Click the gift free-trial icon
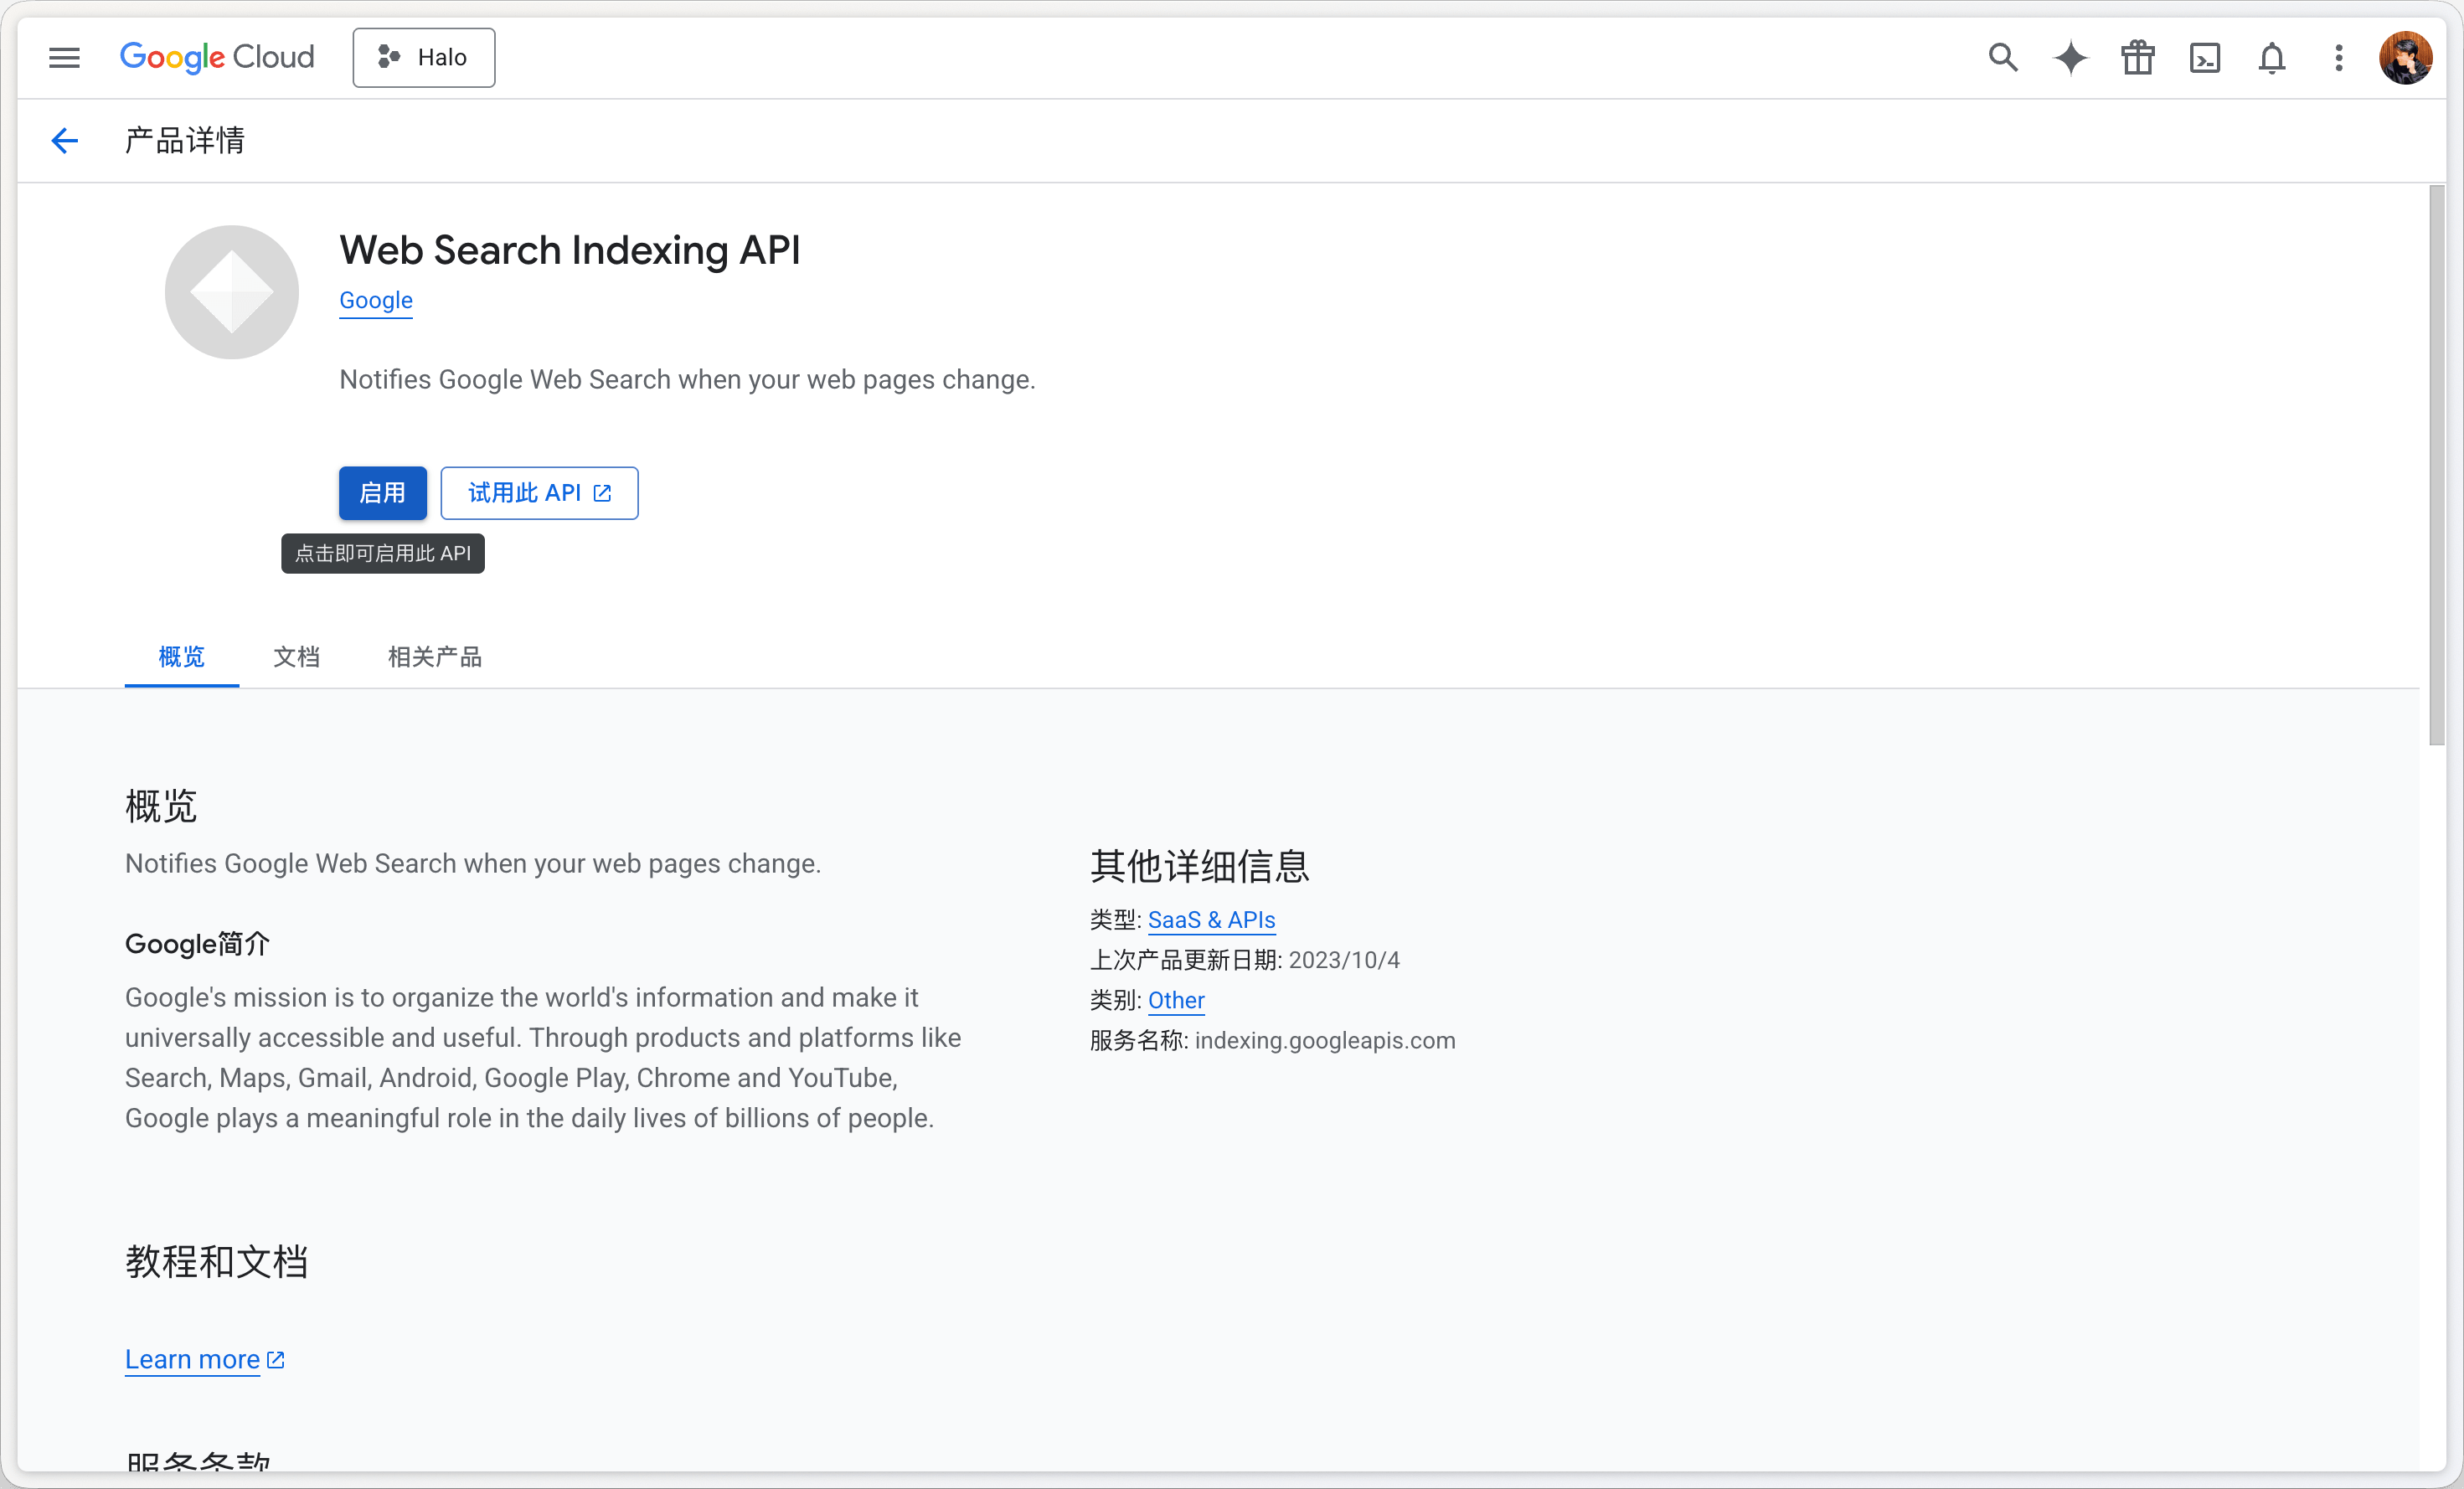 2137,58
